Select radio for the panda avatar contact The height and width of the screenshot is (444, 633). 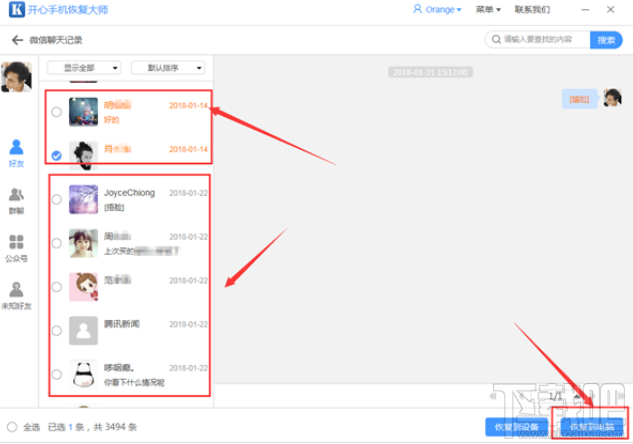coord(57,374)
